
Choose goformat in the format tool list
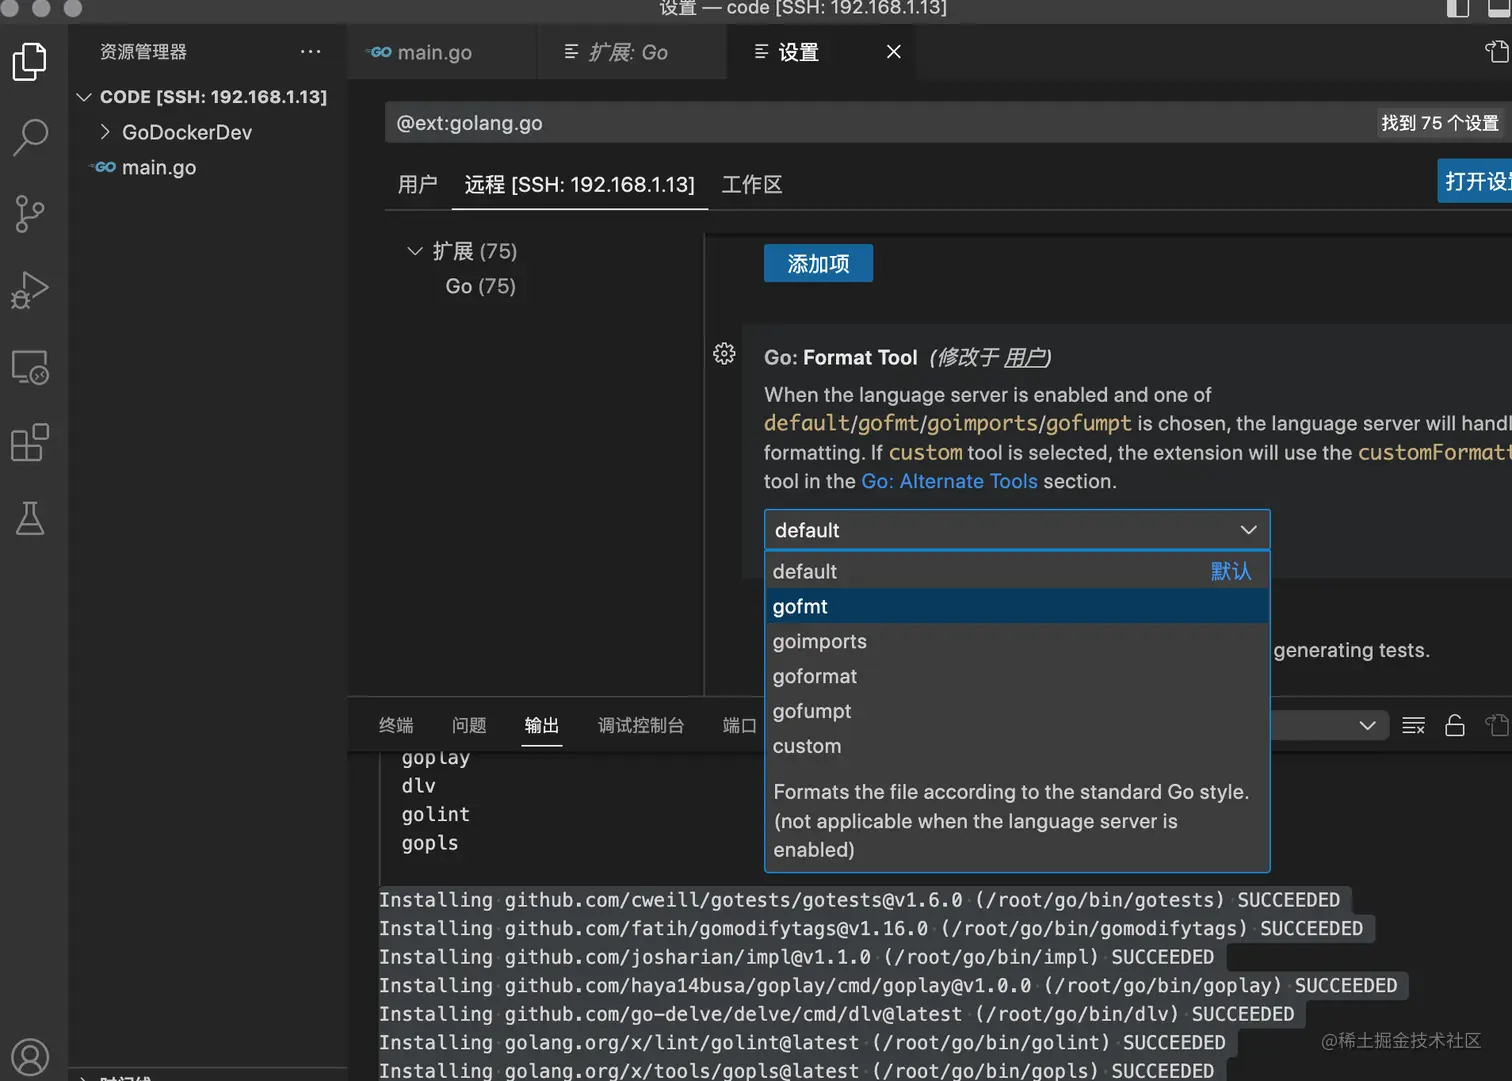click(x=1017, y=676)
